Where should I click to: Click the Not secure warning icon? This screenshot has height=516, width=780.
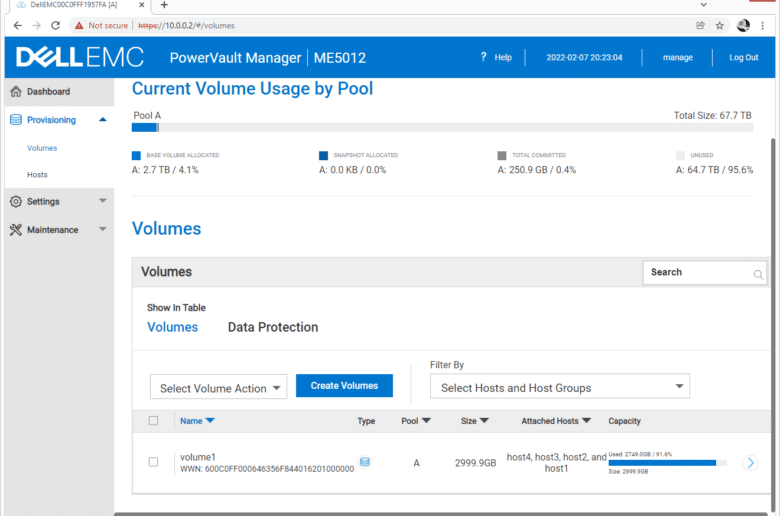79,25
